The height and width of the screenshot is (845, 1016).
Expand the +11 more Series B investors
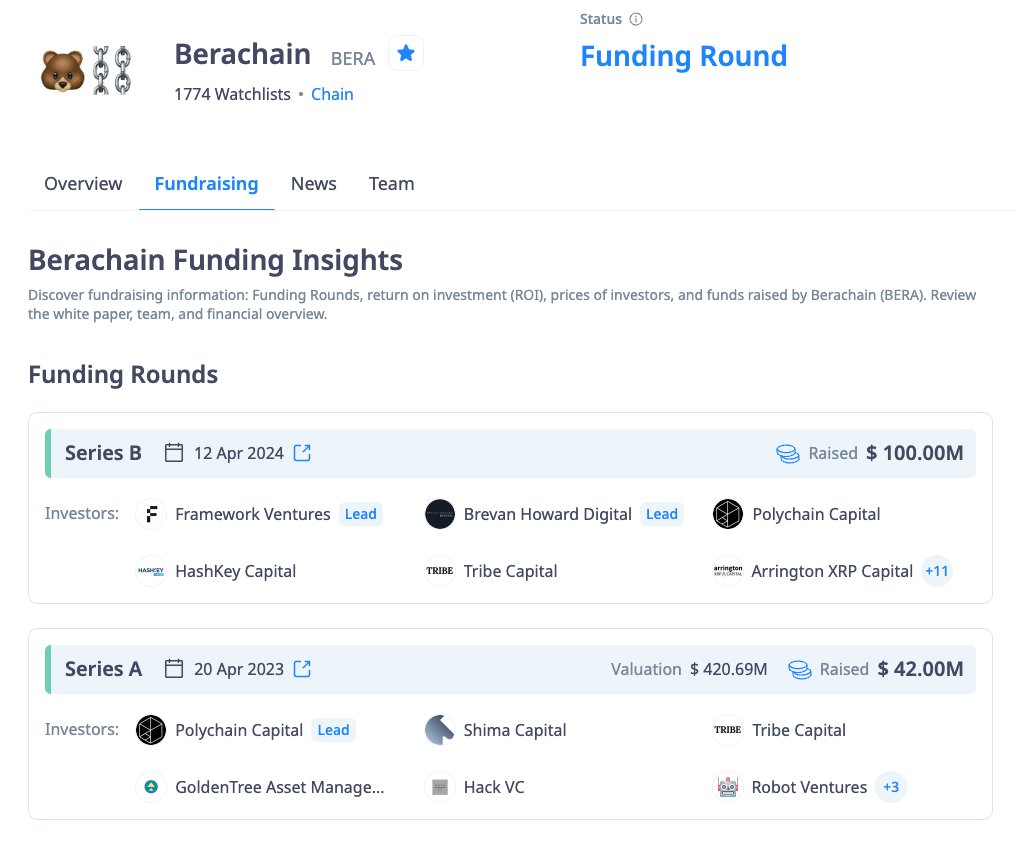point(937,571)
